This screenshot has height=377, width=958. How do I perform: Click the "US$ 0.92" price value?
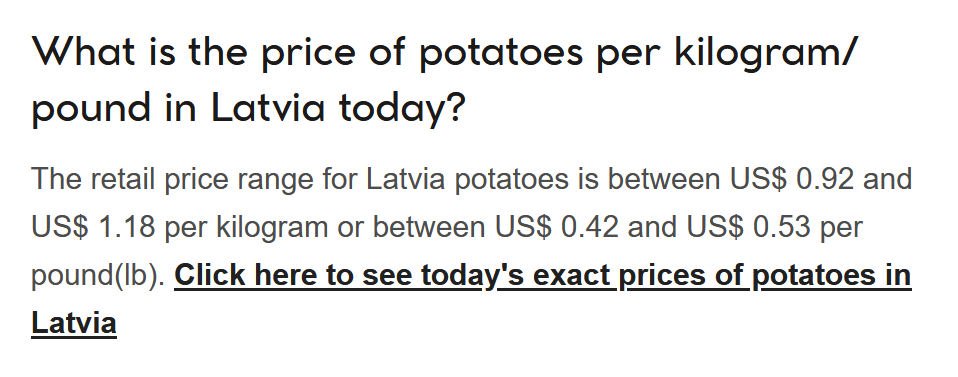791,179
